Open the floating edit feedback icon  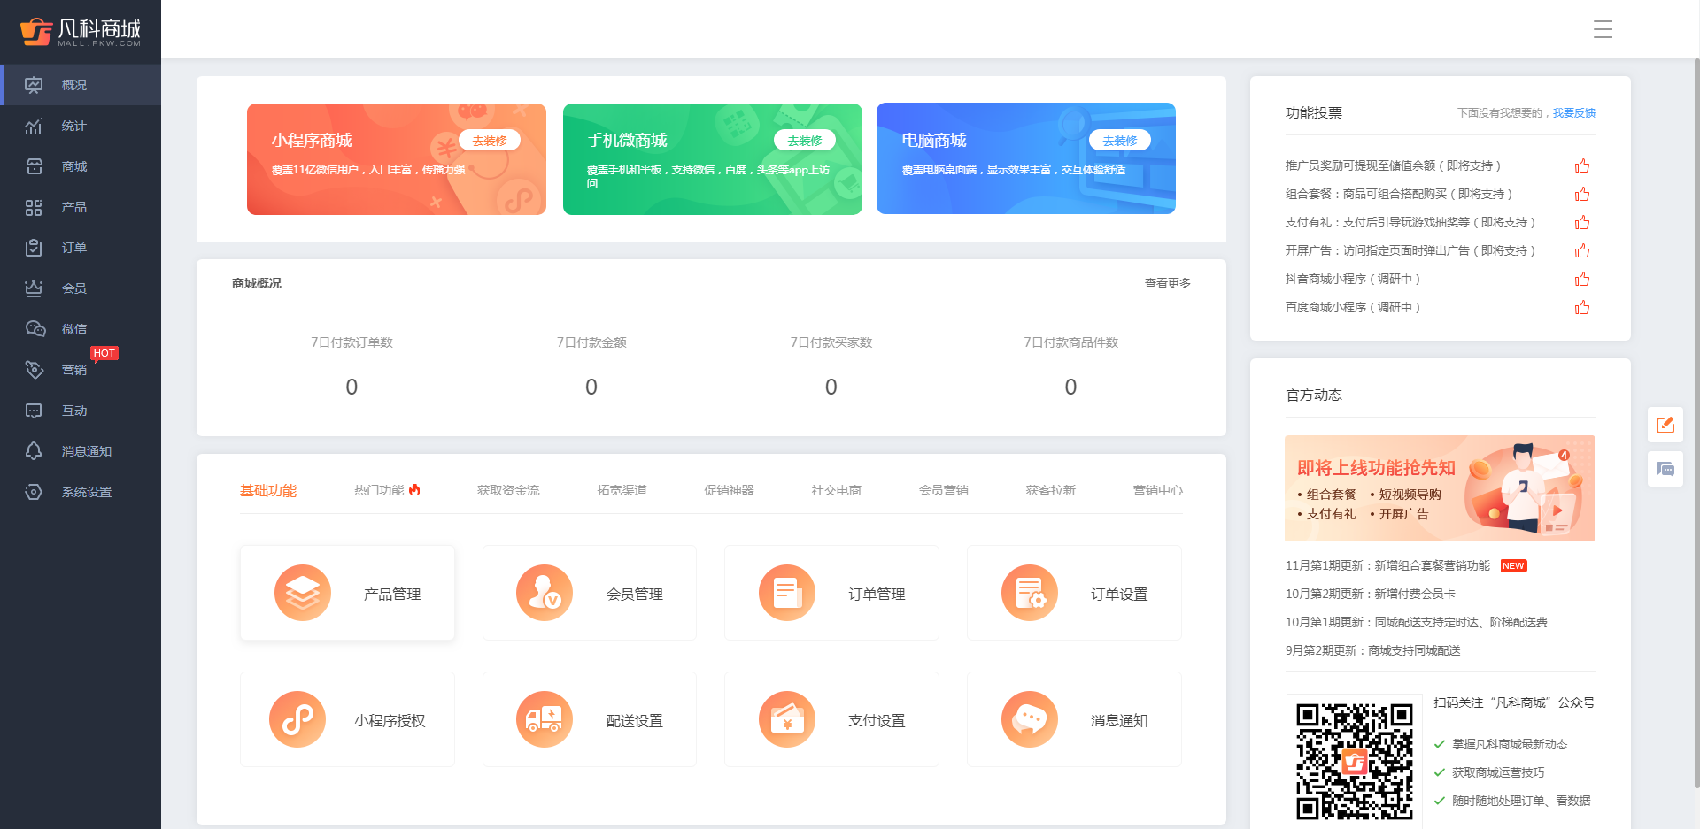(1665, 425)
